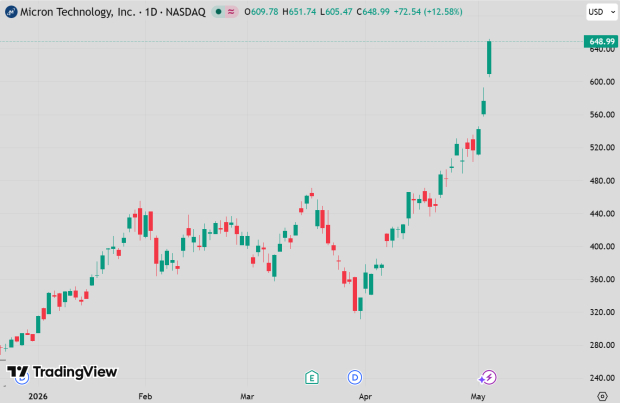The height and width of the screenshot is (403, 620).
Task: Open the Micron Technology, Inc. symbol title
Action: pos(113,12)
